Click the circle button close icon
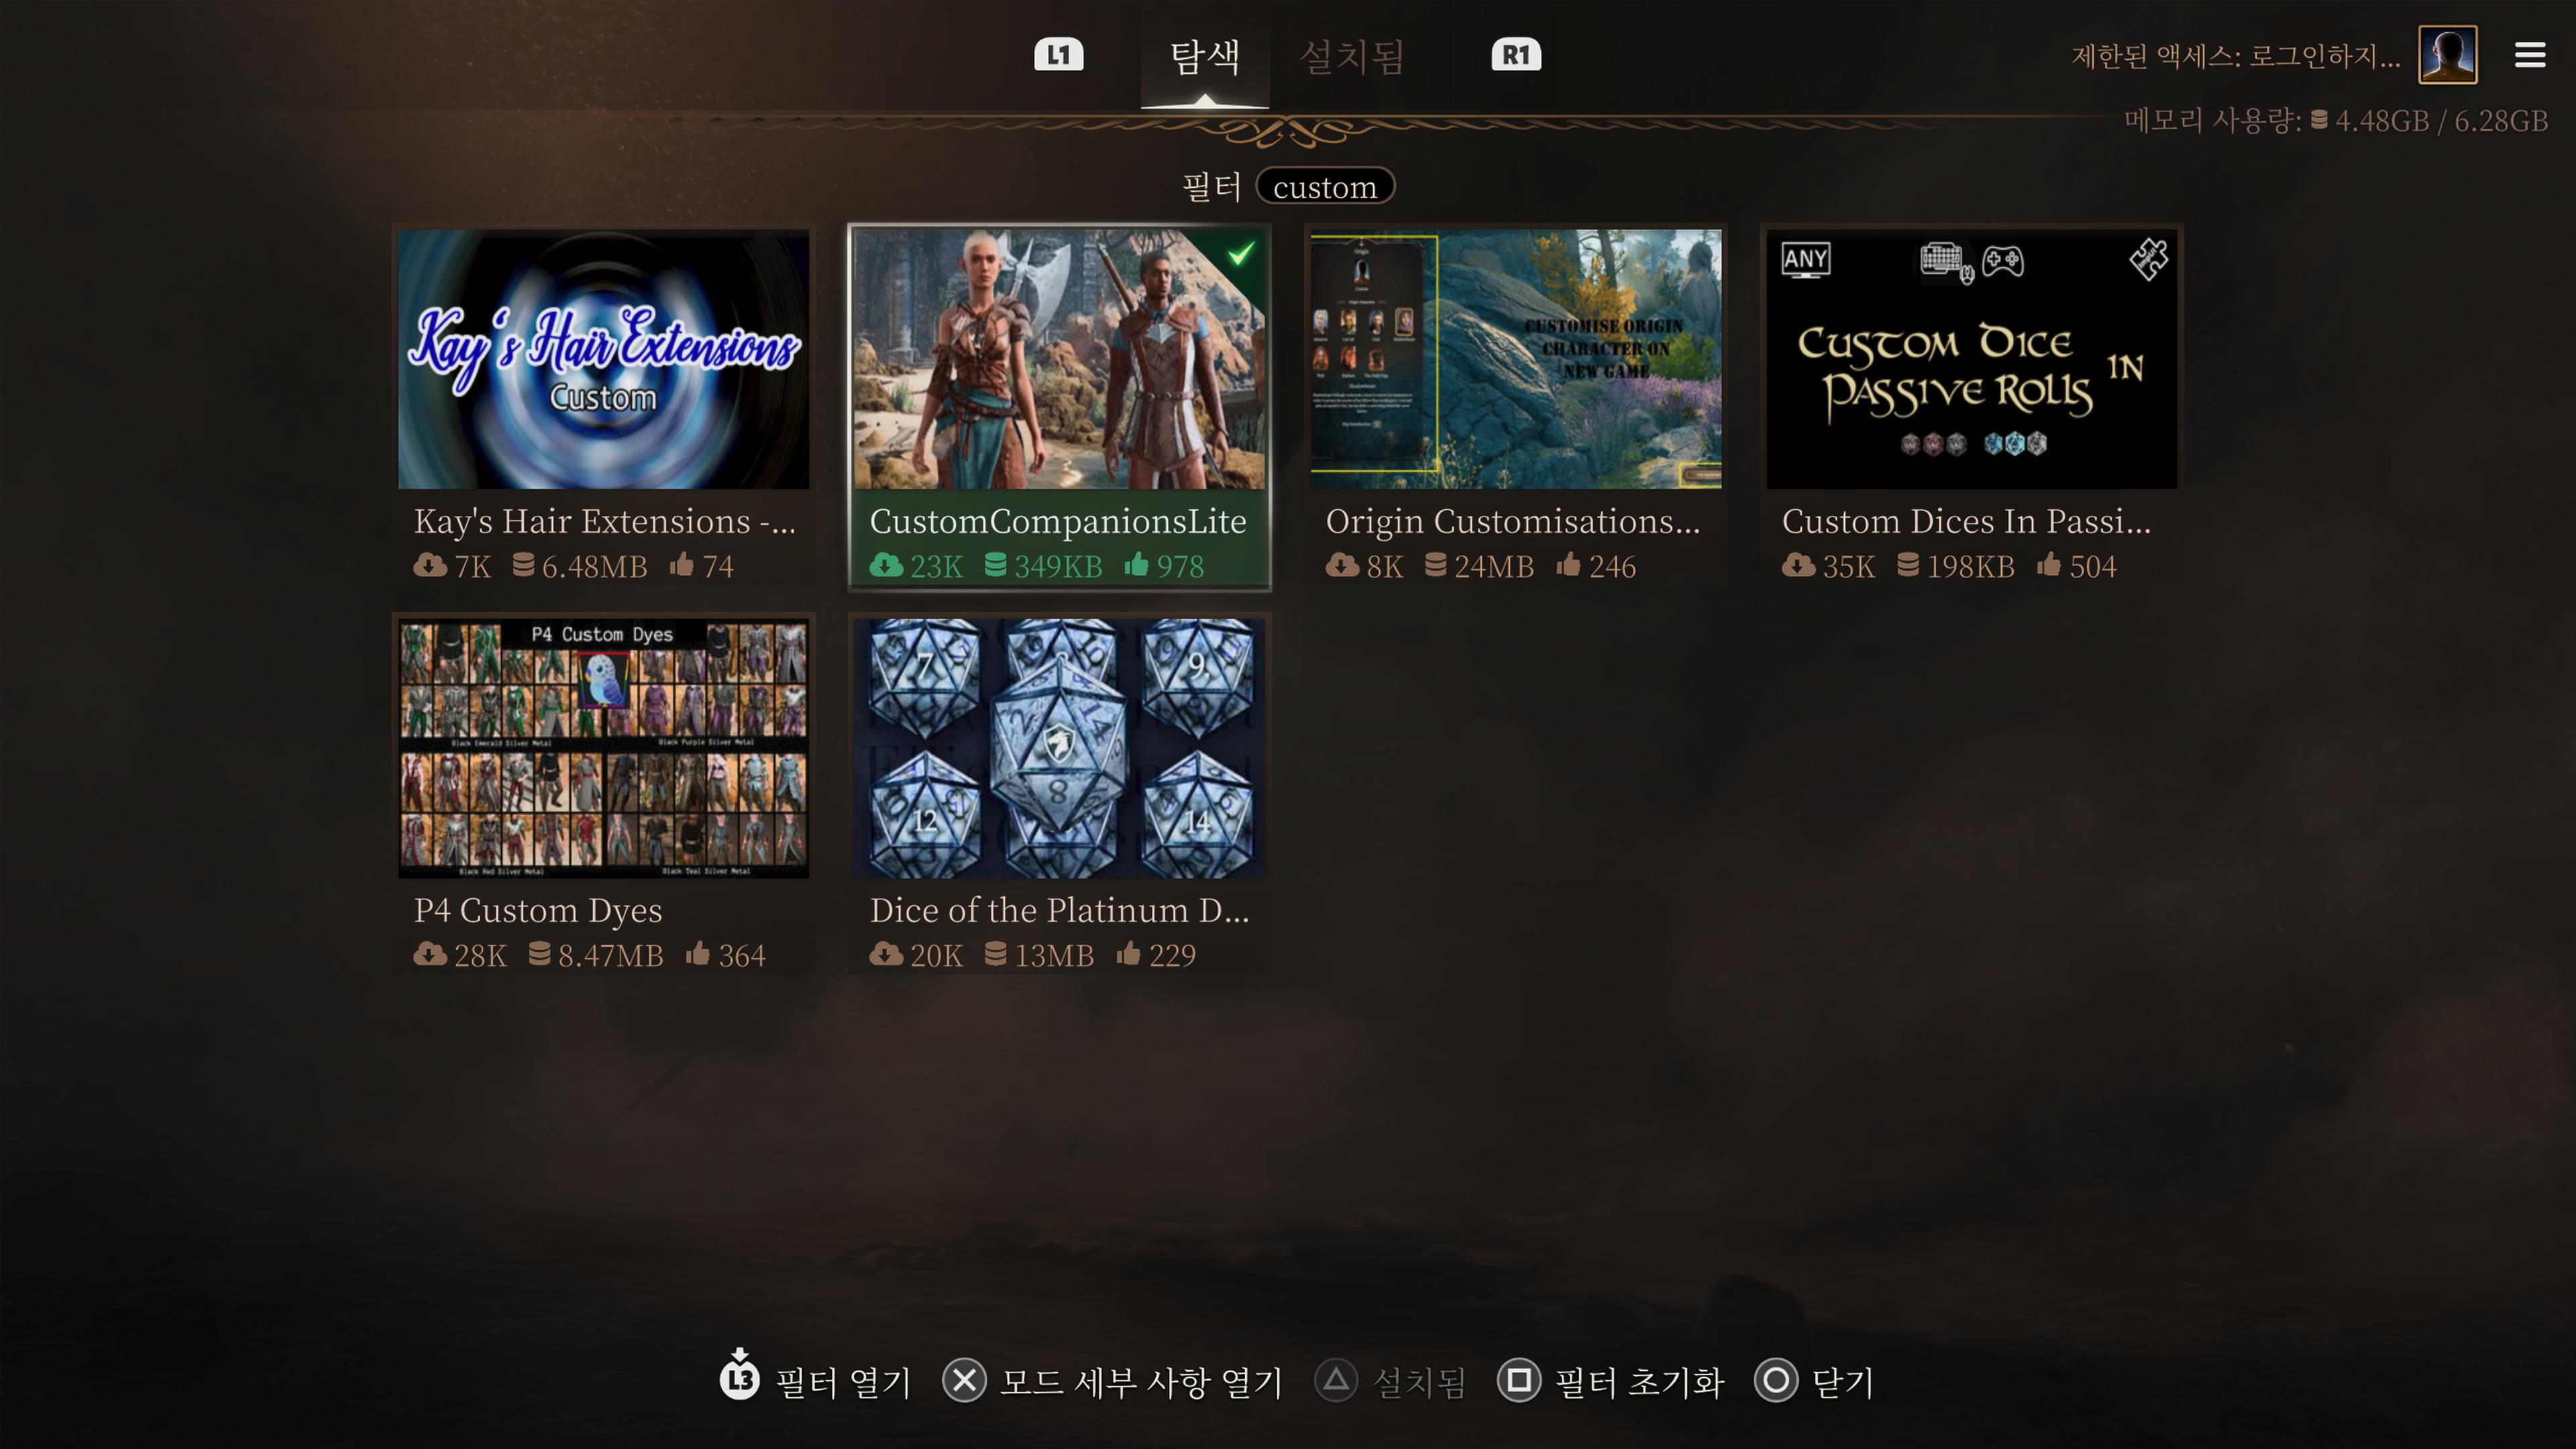The width and height of the screenshot is (2576, 1449). [1776, 1381]
